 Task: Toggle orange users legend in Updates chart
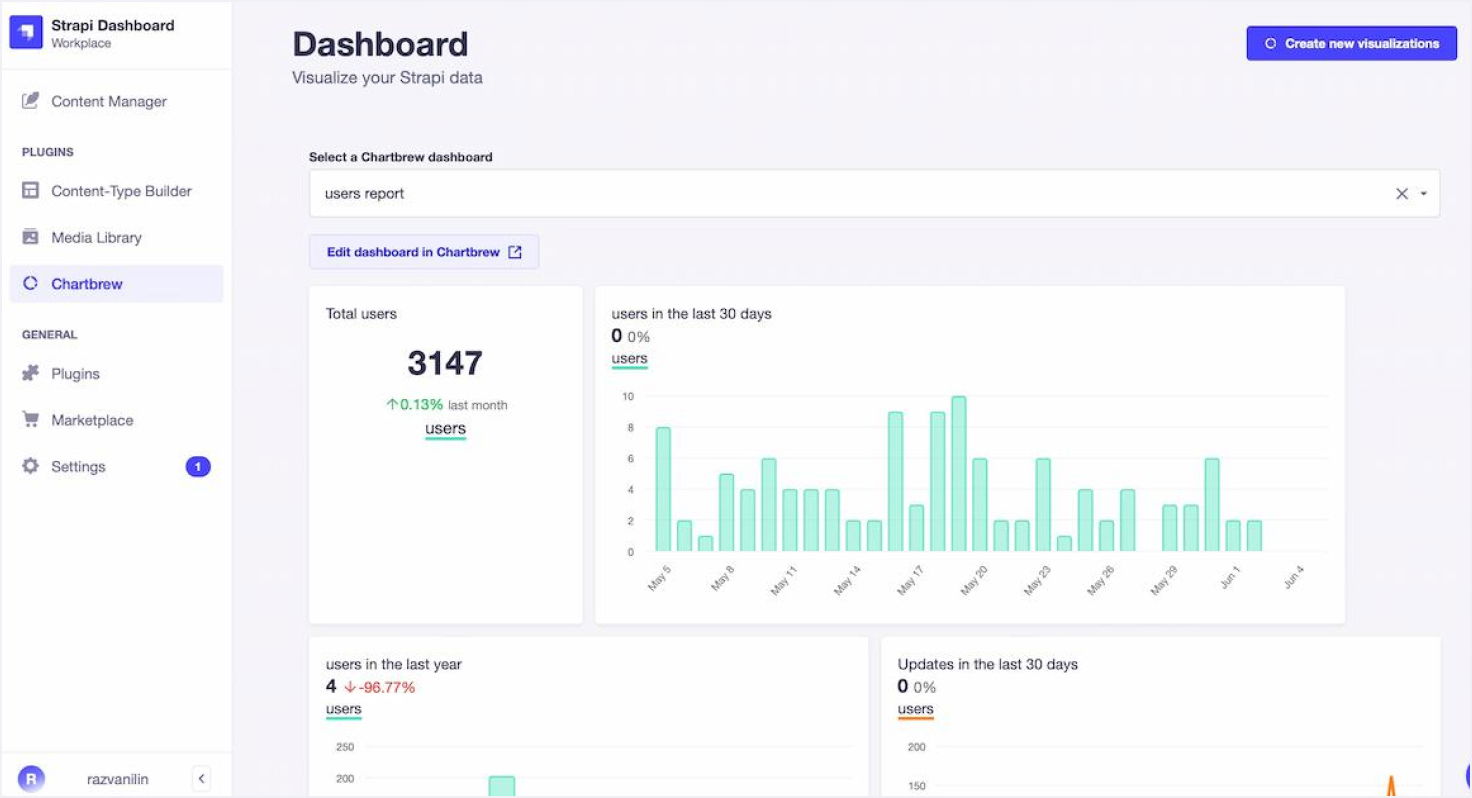pyautogui.click(x=915, y=710)
